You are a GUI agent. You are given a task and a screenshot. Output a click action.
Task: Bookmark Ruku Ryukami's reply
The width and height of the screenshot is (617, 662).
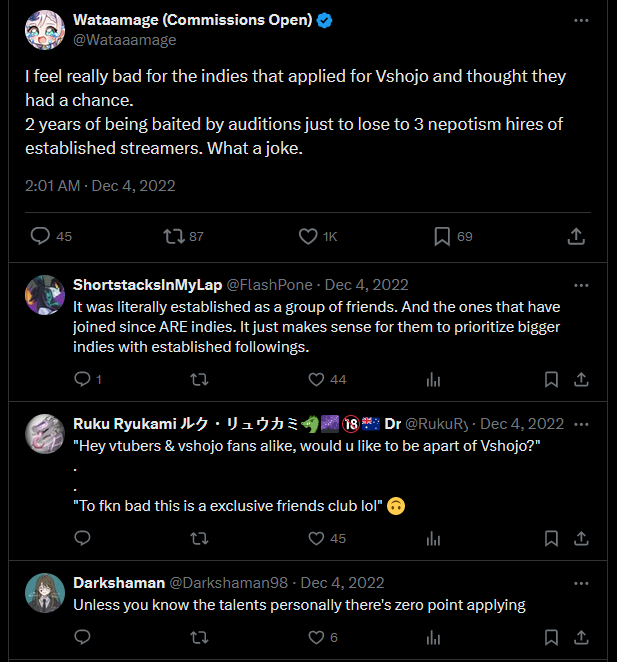551,538
